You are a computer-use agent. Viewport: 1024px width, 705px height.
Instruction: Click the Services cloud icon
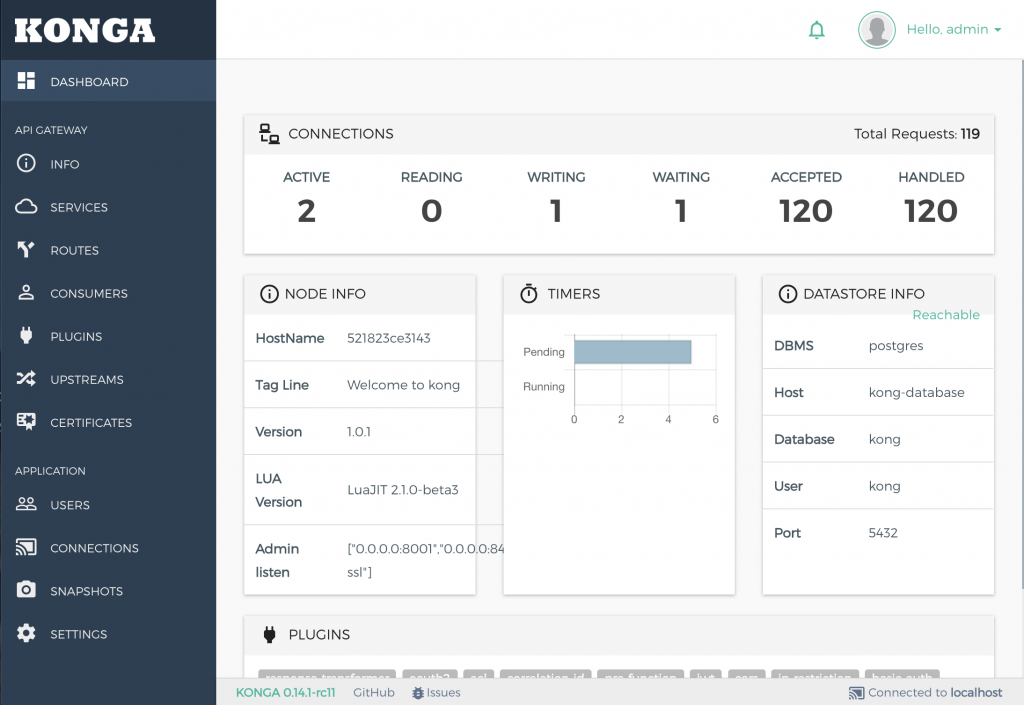coord(26,207)
